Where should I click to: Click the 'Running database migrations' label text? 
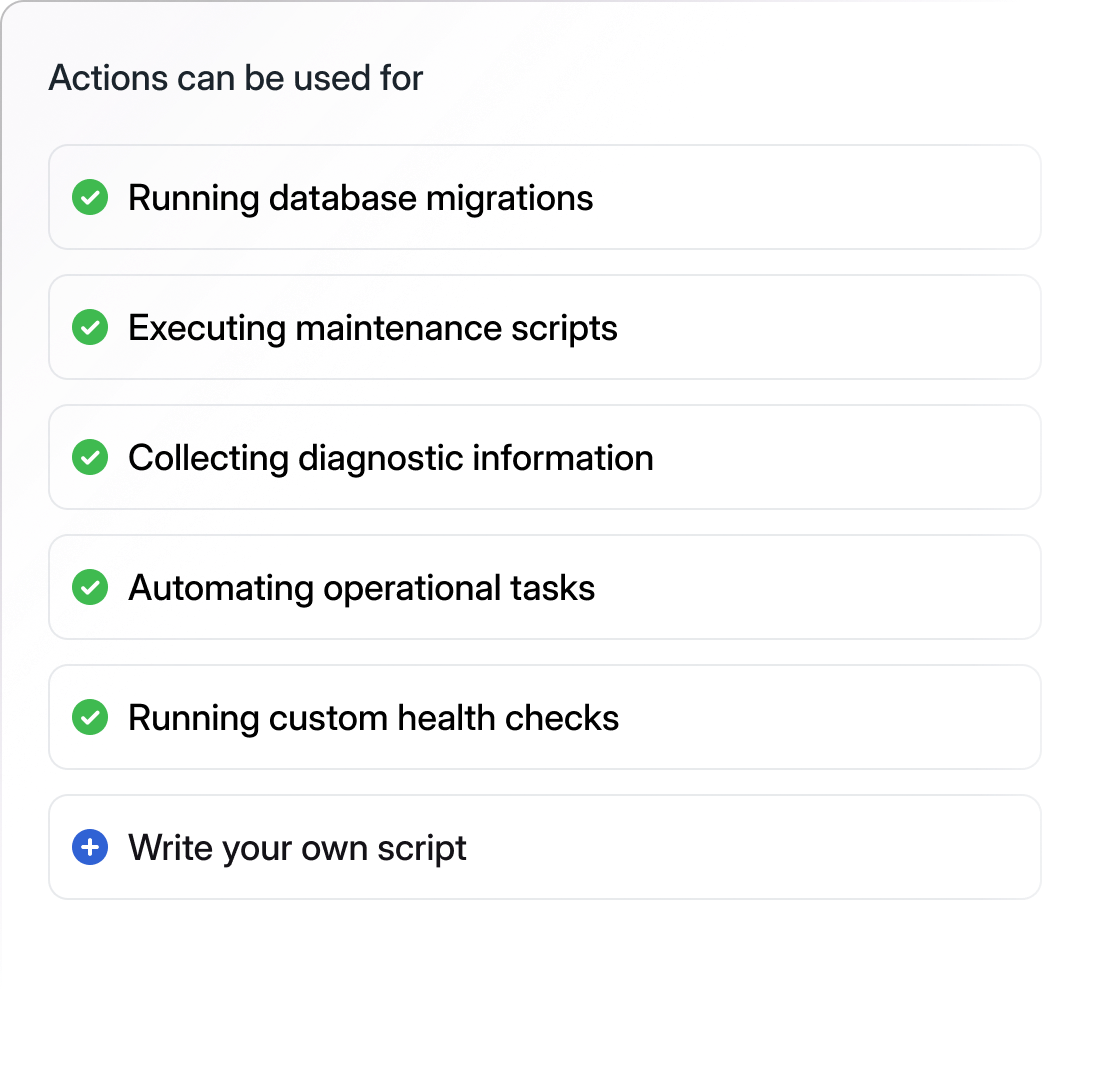pyautogui.click(x=360, y=198)
